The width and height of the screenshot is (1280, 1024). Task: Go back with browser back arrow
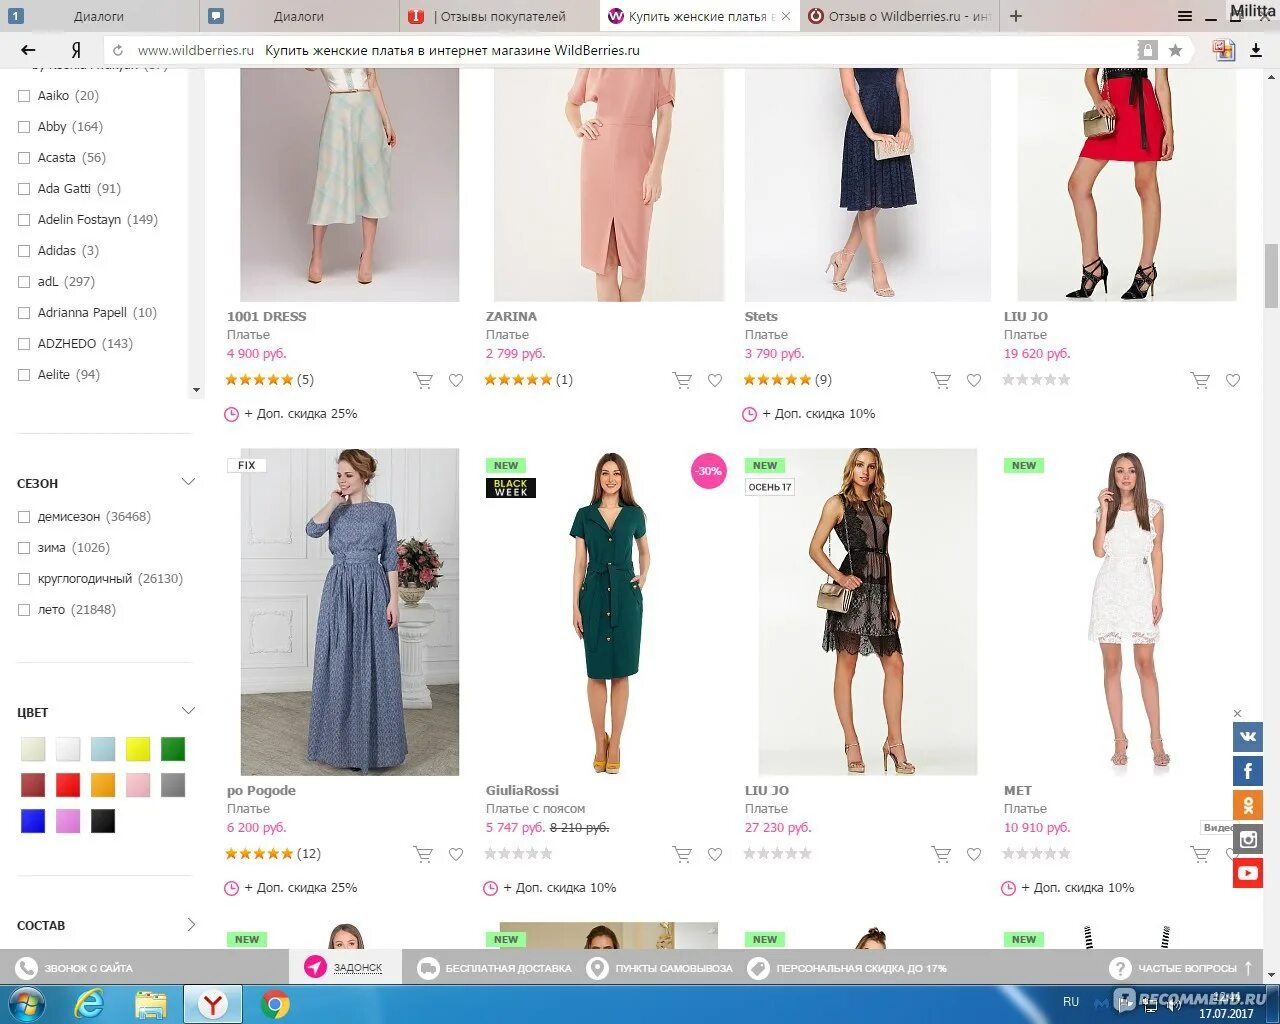pyautogui.click(x=28, y=50)
